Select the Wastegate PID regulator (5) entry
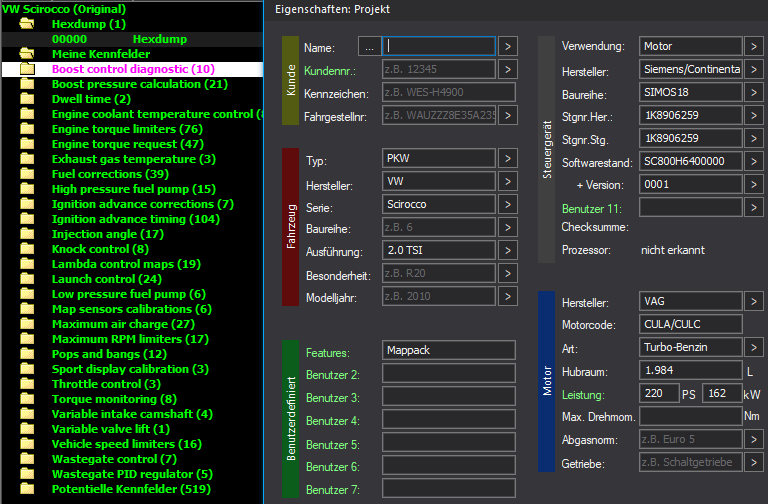This screenshot has height=504, width=768. click(132, 474)
